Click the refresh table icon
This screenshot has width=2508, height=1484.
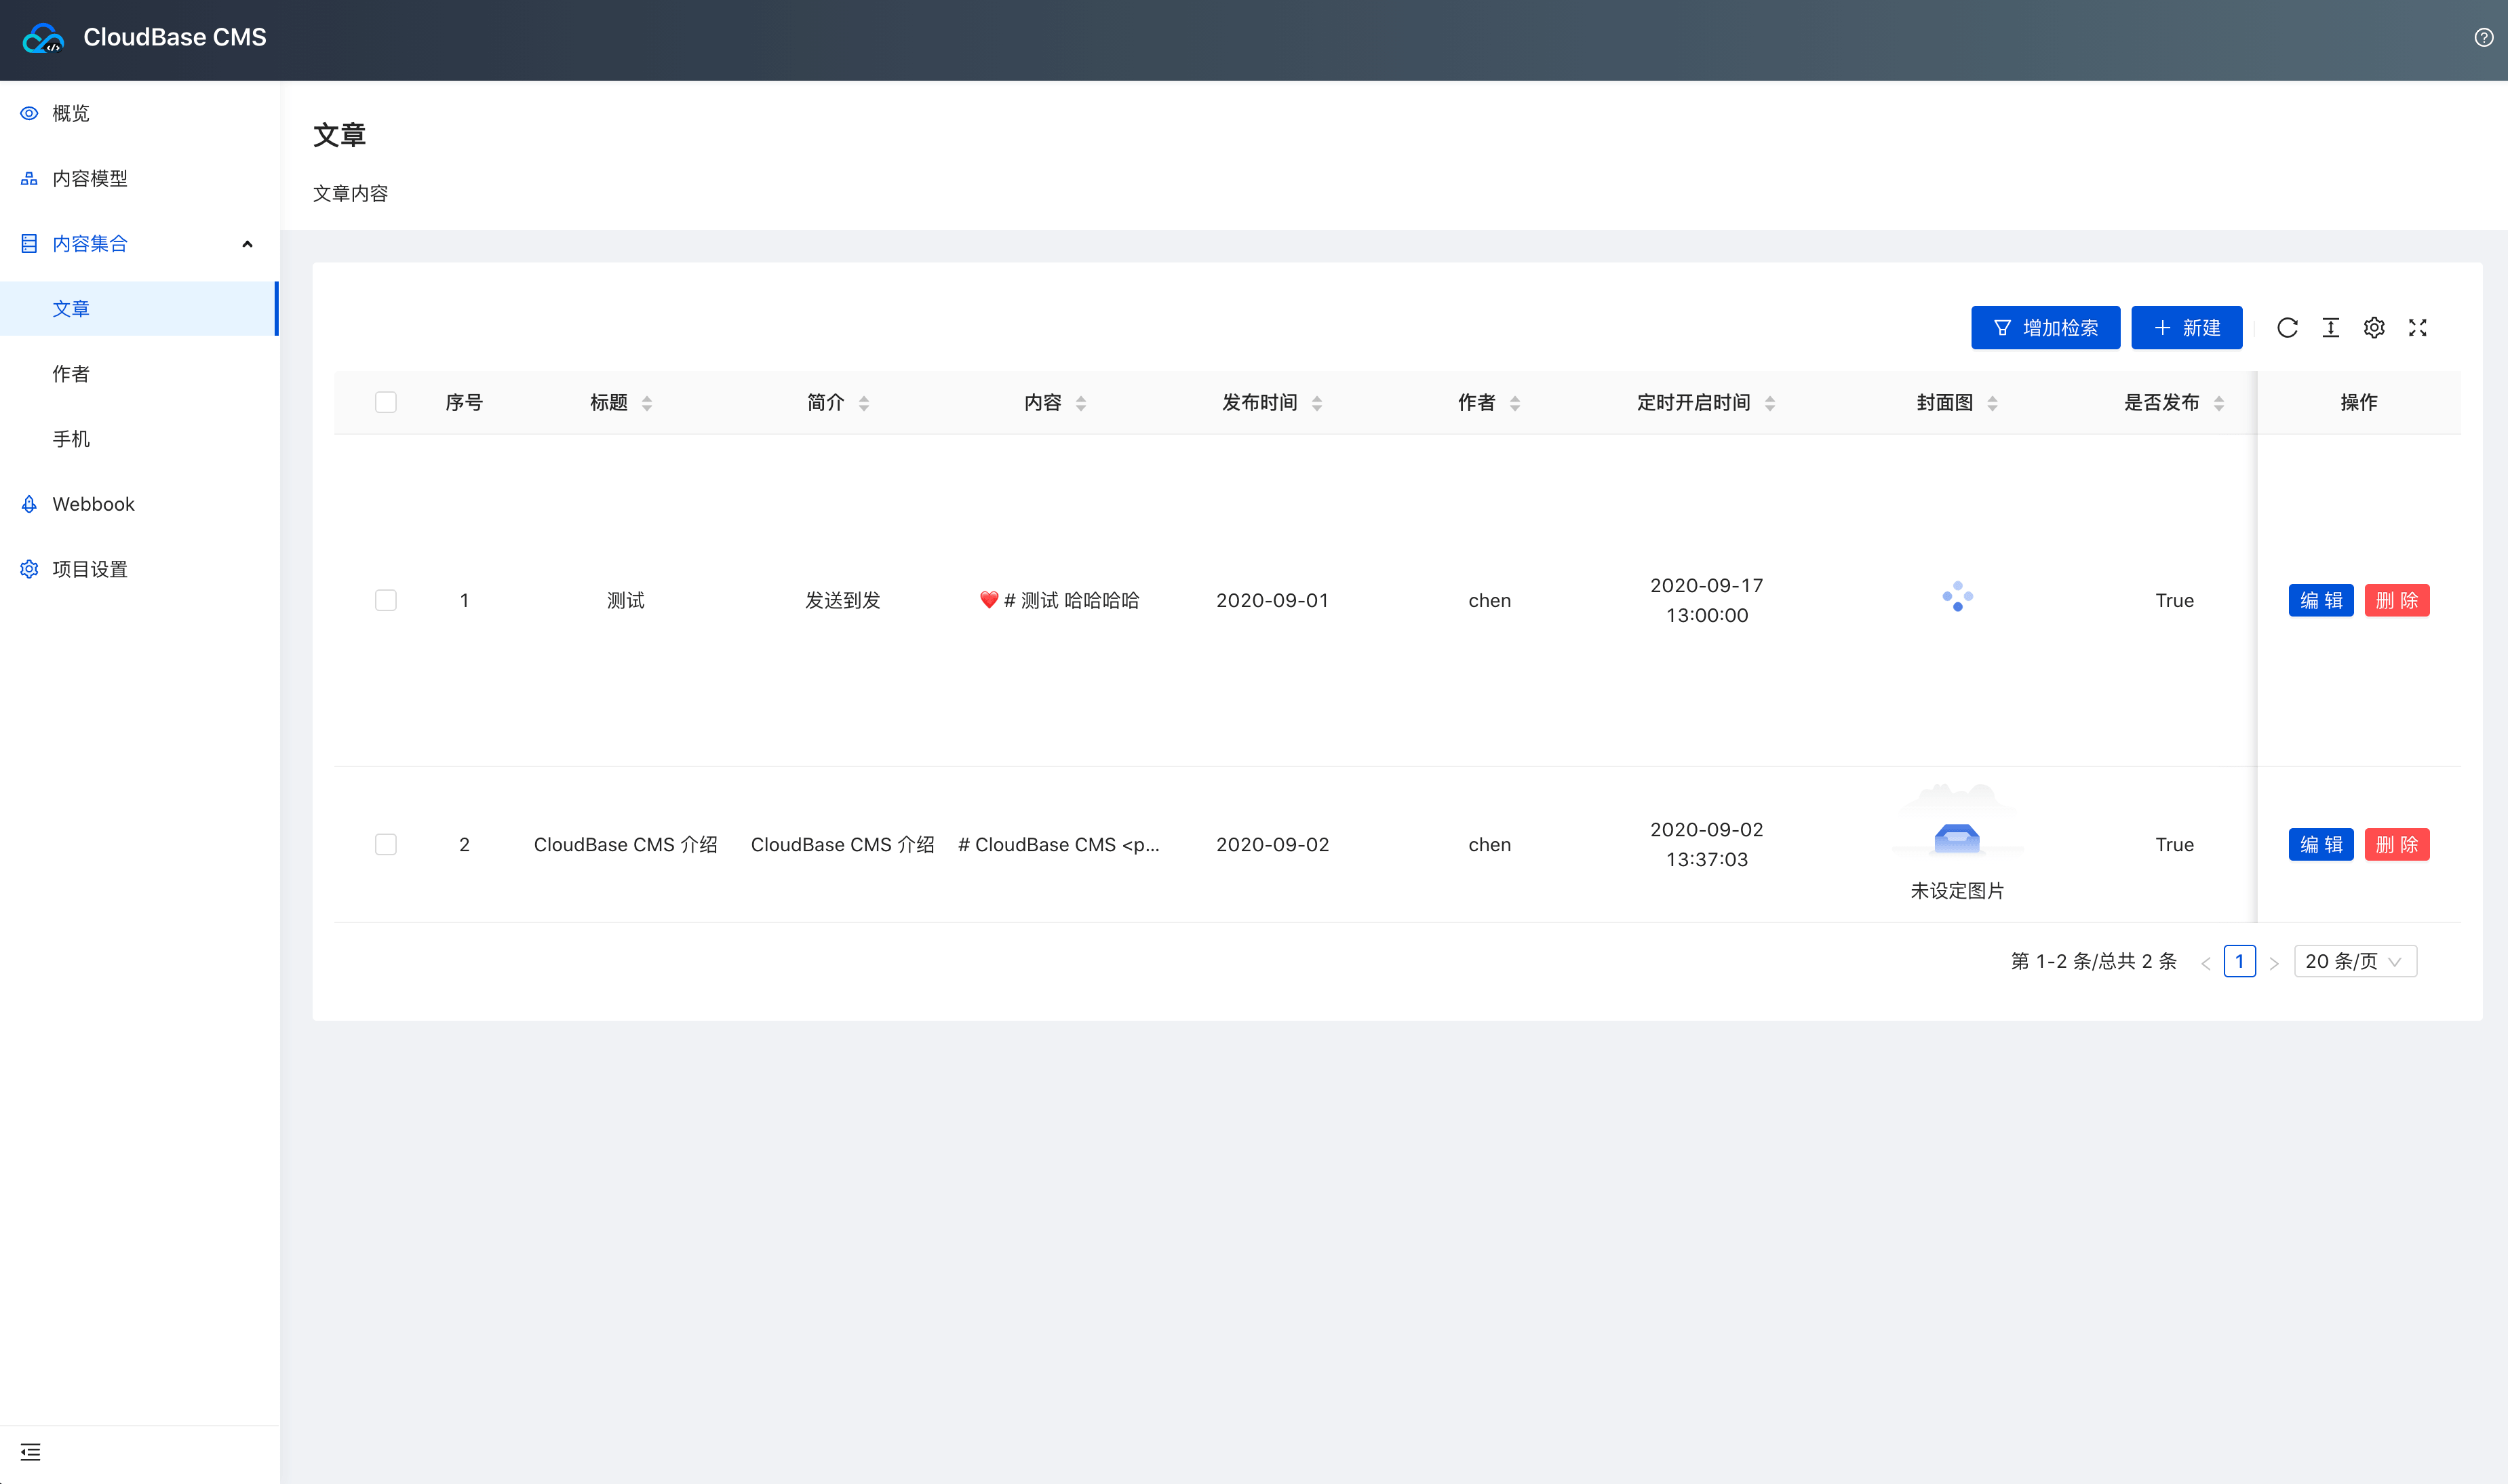pos(2287,328)
